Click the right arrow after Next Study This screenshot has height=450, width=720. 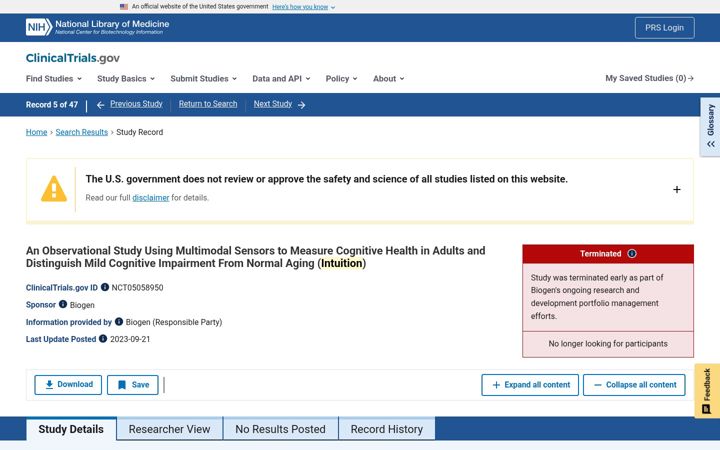pos(301,105)
